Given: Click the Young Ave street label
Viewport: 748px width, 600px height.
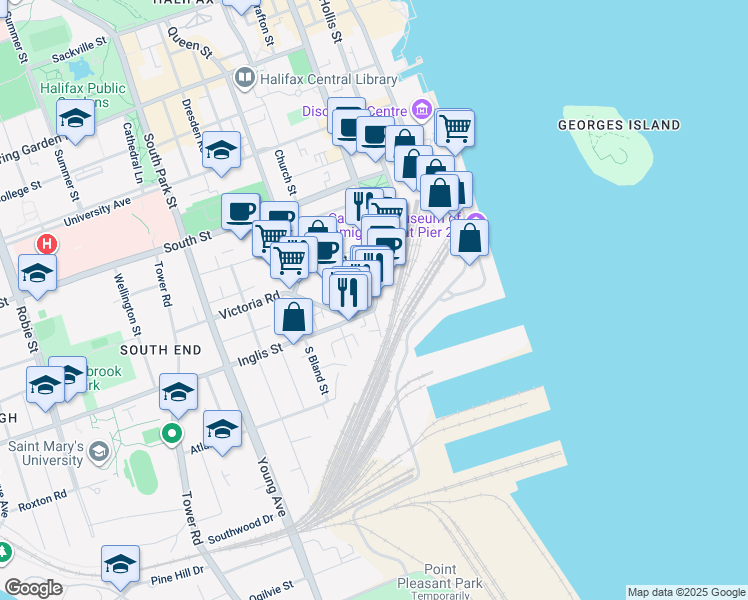Looking at the screenshot, I should [x=271, y=487].
